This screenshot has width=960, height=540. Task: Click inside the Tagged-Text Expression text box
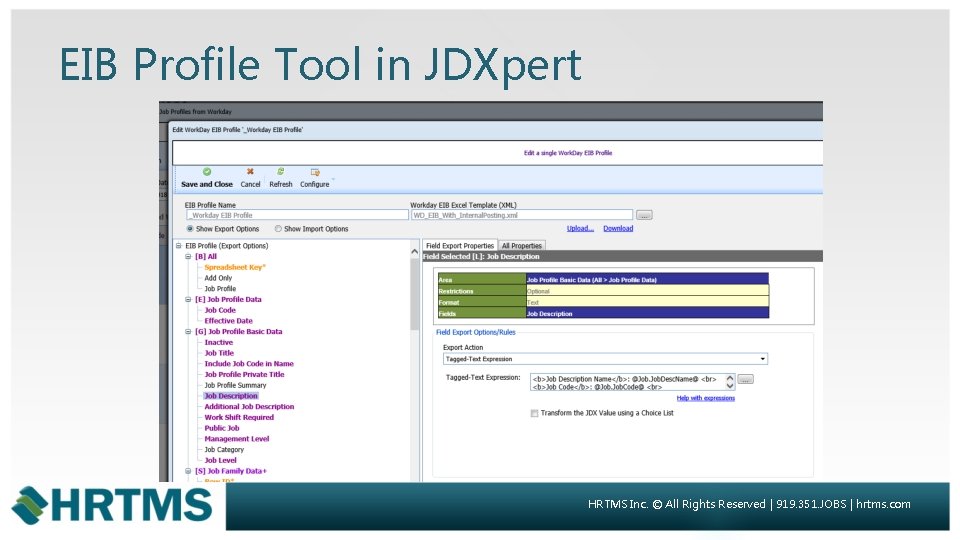pos(628,383)
